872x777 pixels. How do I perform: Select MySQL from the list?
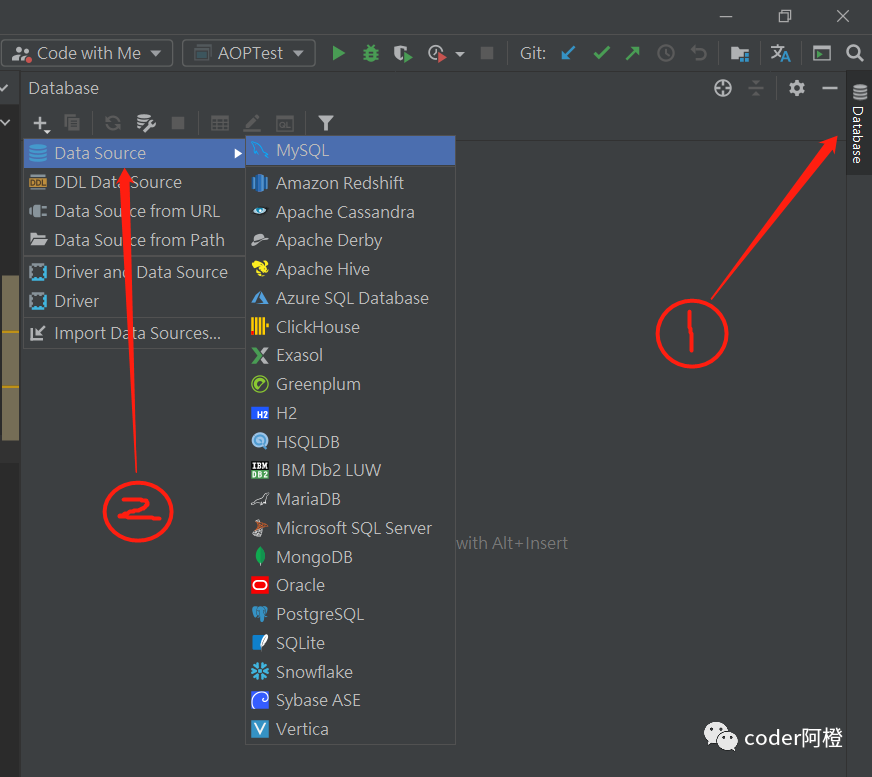tap(350, 150)
